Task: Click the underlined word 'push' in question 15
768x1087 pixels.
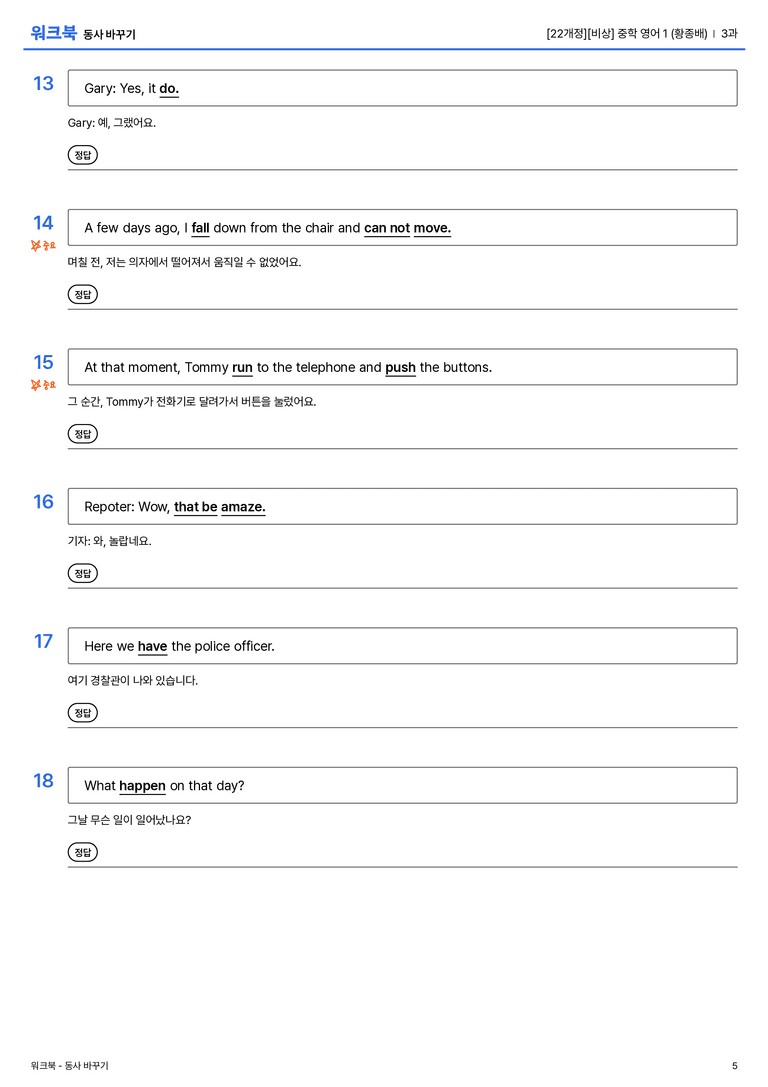Action: click(401, 367)
